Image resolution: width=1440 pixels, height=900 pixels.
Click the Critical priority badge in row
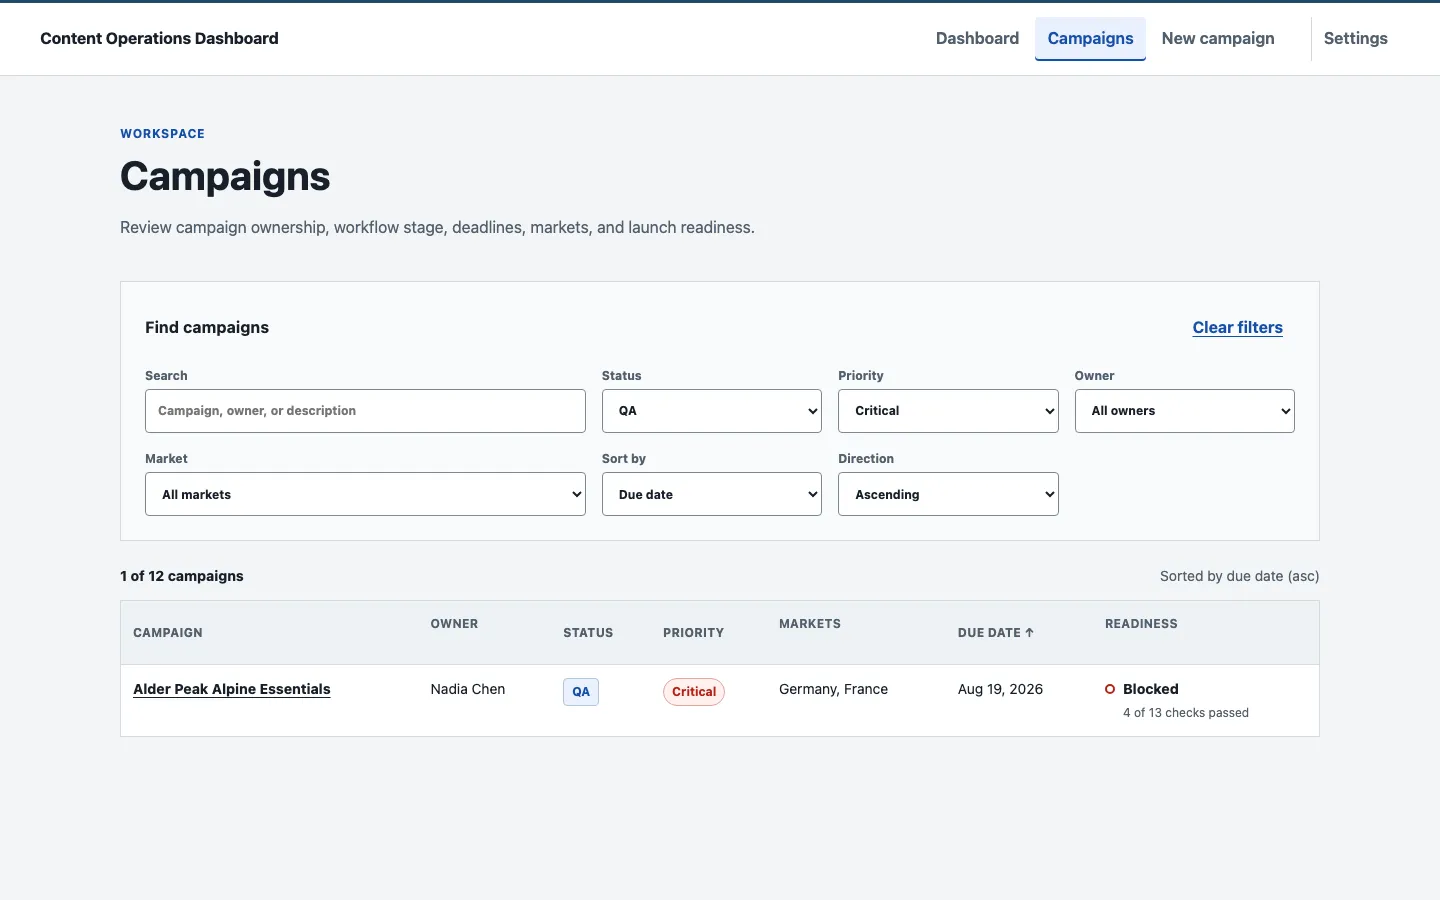point(694,692)
